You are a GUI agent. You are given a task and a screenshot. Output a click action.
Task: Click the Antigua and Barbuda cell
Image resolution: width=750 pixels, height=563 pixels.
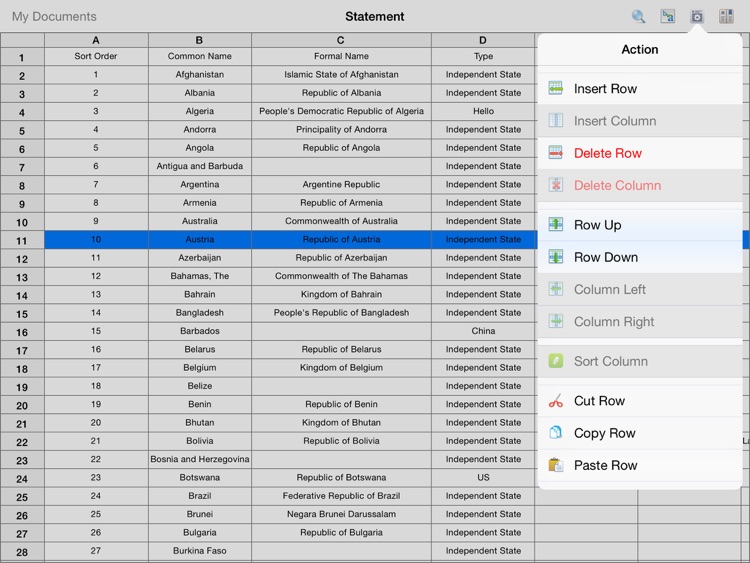tap(199, 166)
